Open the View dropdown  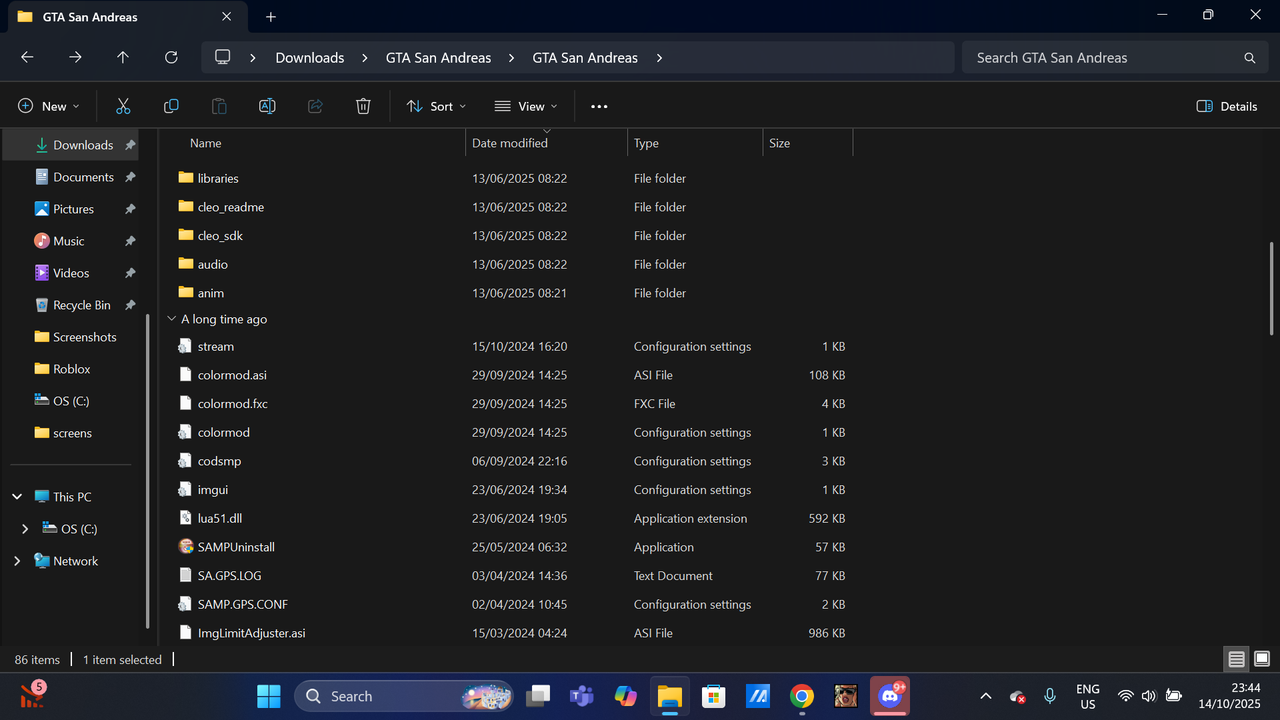526,106
